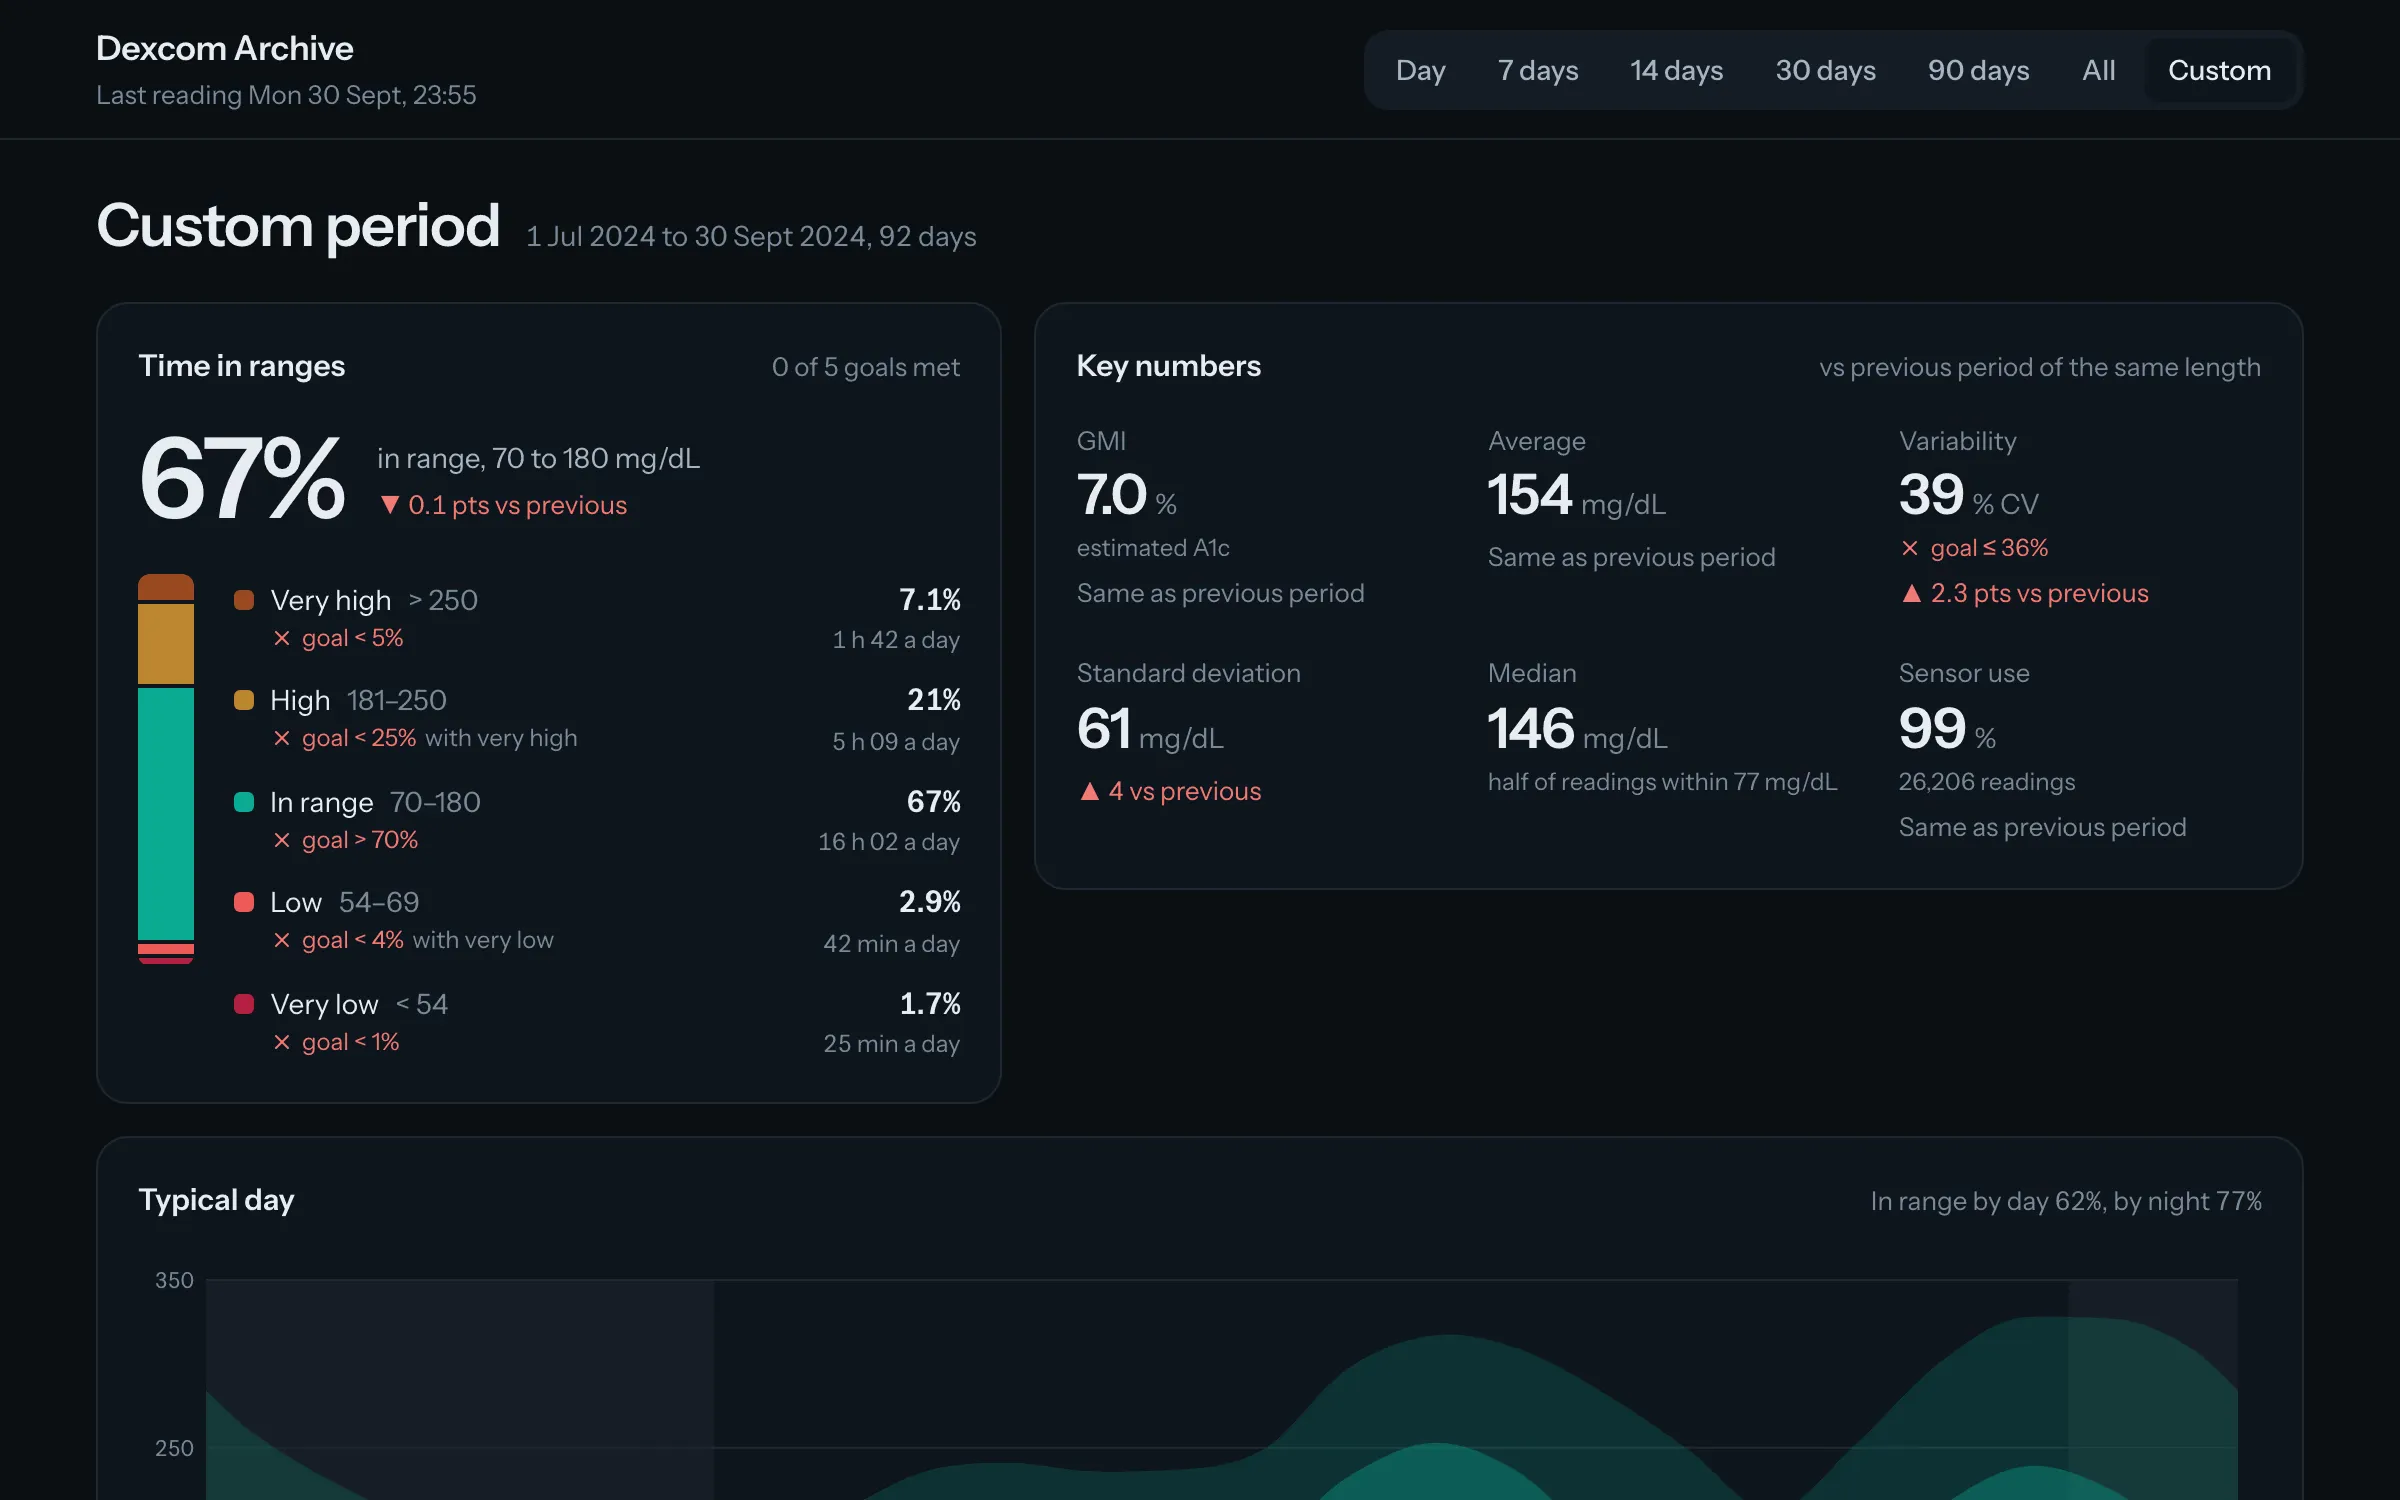
Task: Click the up triangle by 4 vs previous
Action: pos(1090,791)
